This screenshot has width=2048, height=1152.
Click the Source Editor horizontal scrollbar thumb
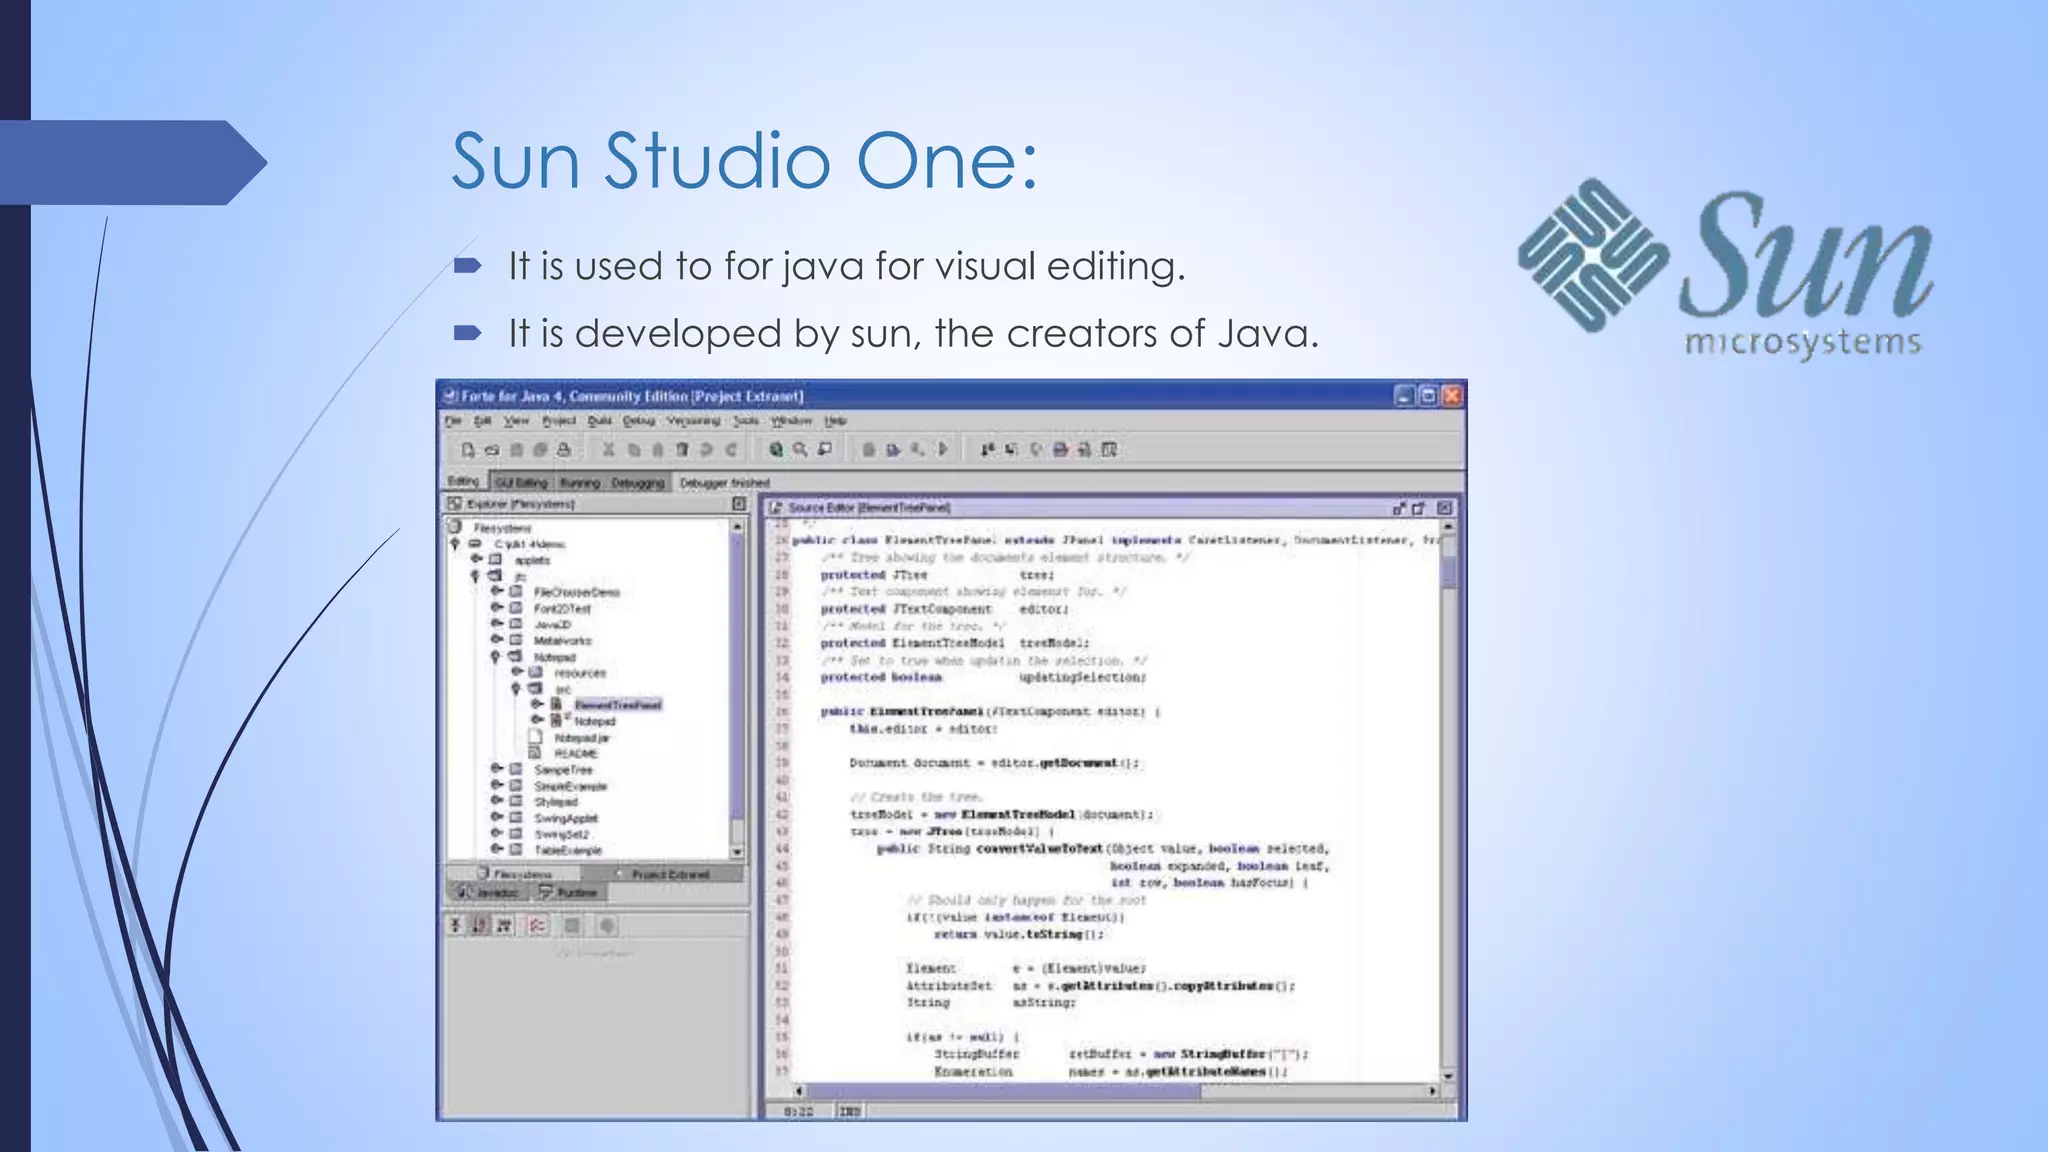point(1003,1091)
